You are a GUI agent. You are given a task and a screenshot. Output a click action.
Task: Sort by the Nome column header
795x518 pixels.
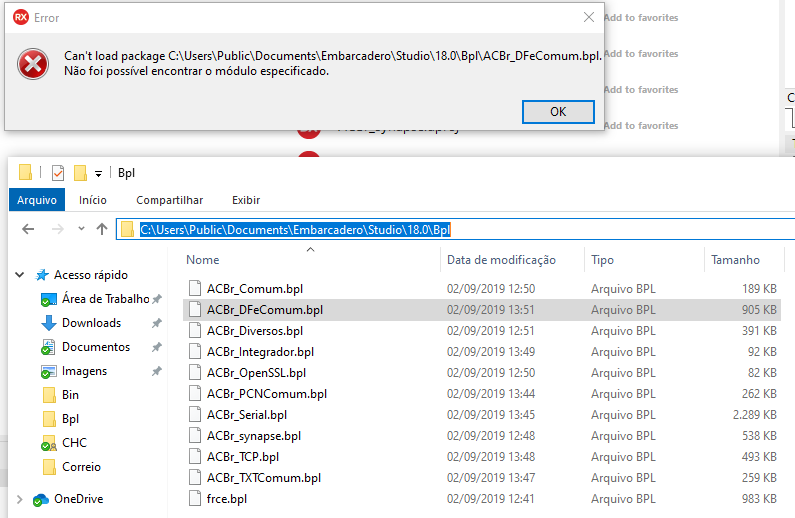202,260
